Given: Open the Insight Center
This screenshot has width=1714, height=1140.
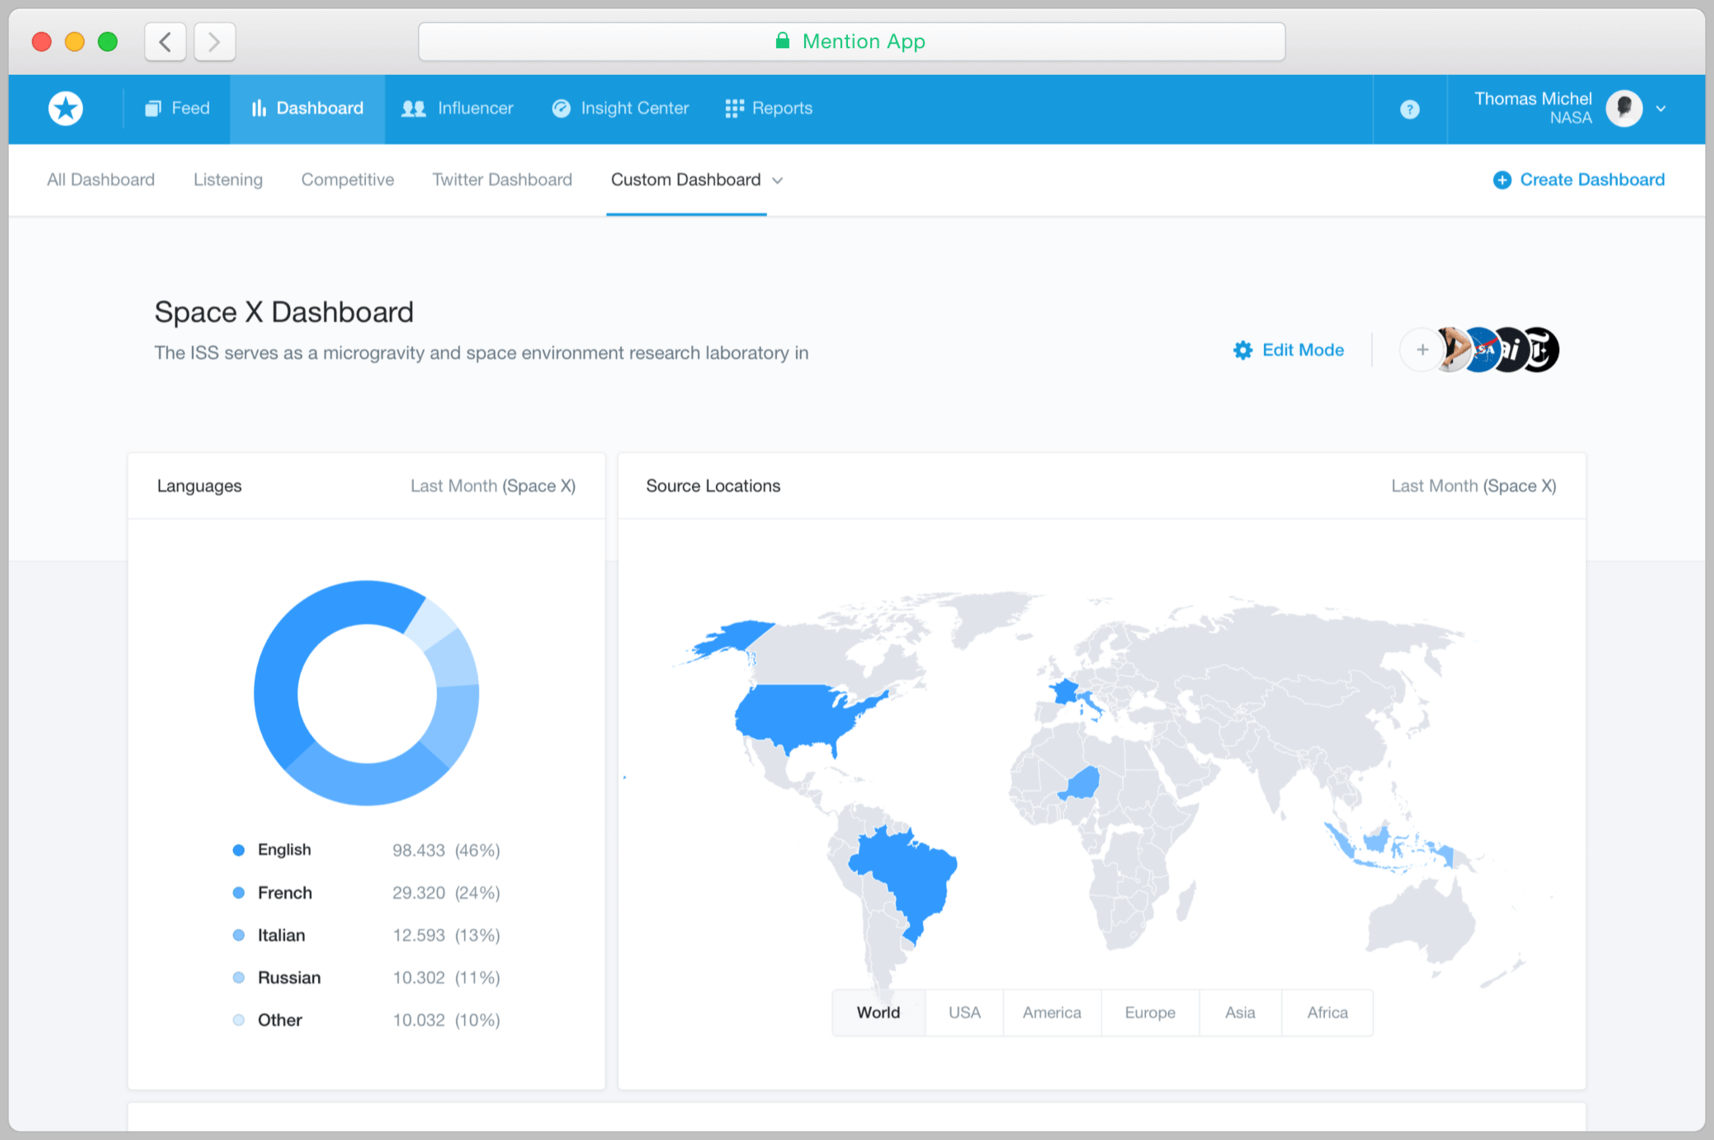Looking at the screenshot, I should pyautogui.click(x=620, y=108).
